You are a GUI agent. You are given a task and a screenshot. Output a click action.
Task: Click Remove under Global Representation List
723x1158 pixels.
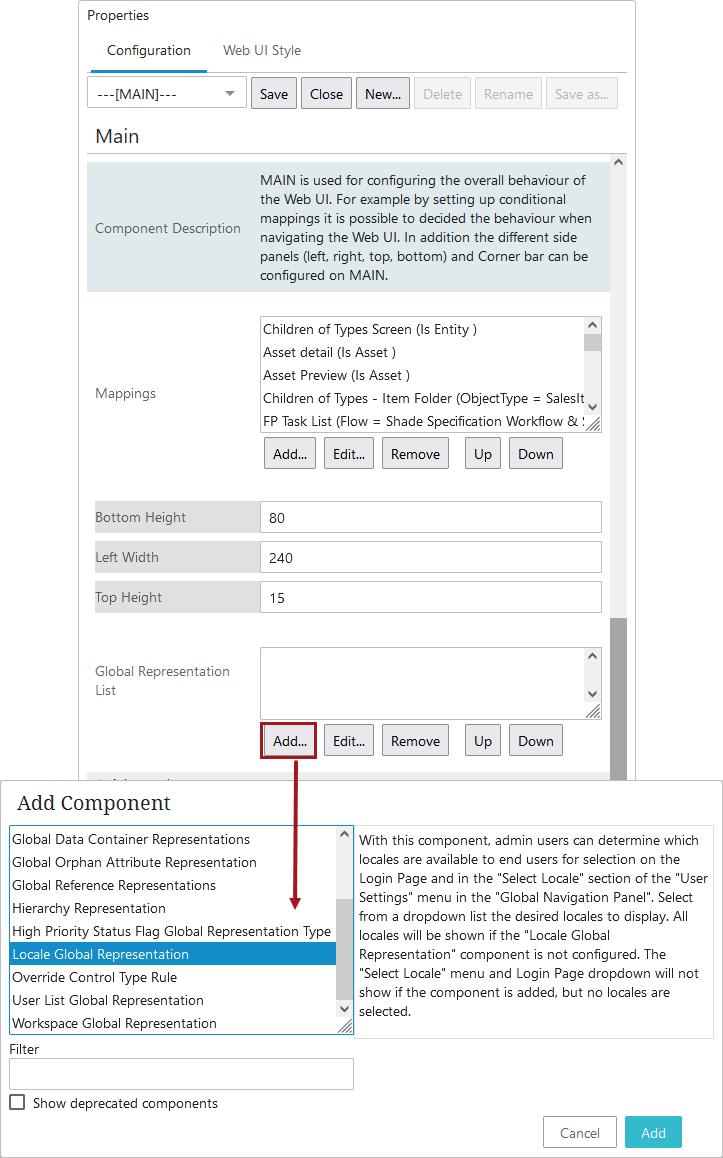[415, 741]
